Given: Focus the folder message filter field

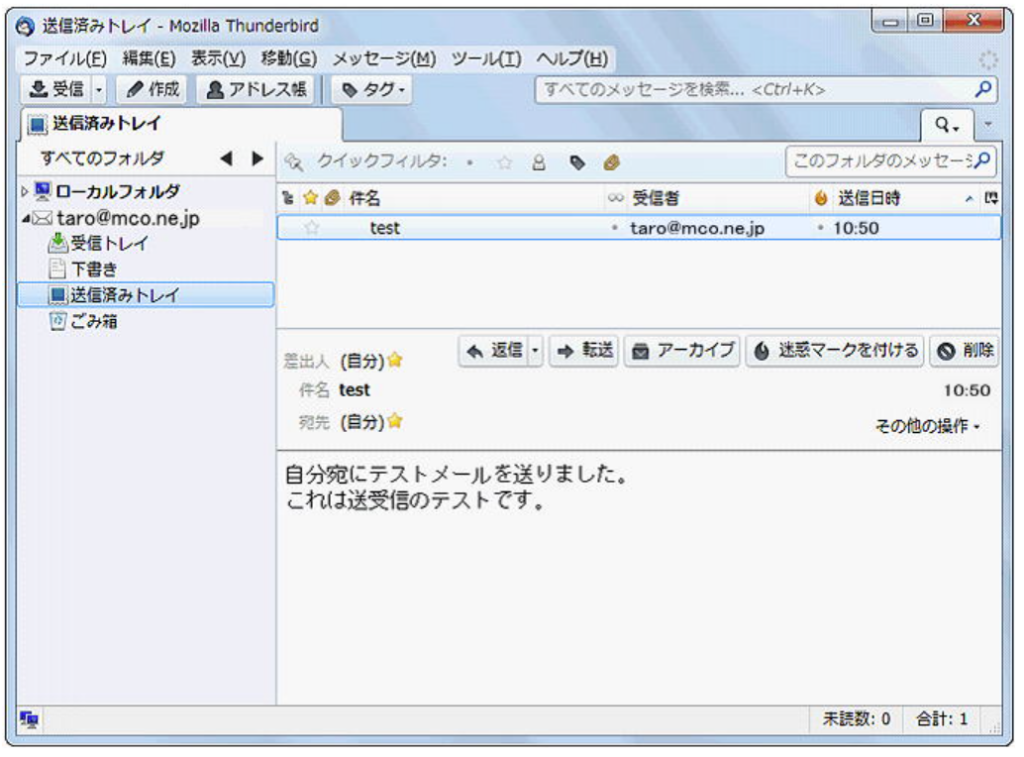Looking at the screenshot, I should coord(891,161).
